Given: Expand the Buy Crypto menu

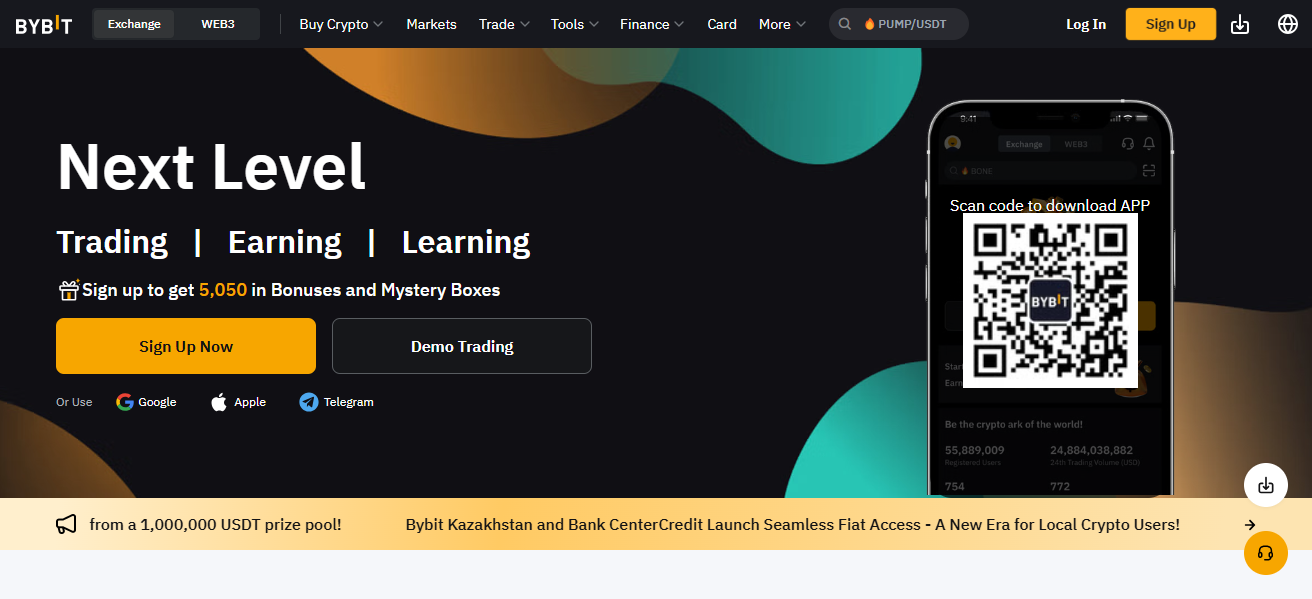Looking at the screenshot, I should [341, 24].
